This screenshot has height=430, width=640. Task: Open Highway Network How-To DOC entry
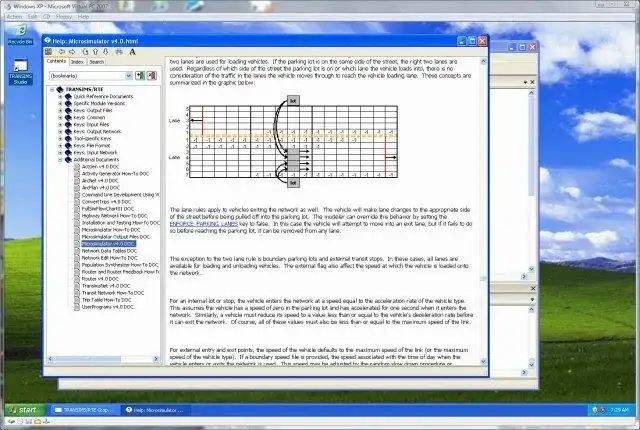pos(114,215)
